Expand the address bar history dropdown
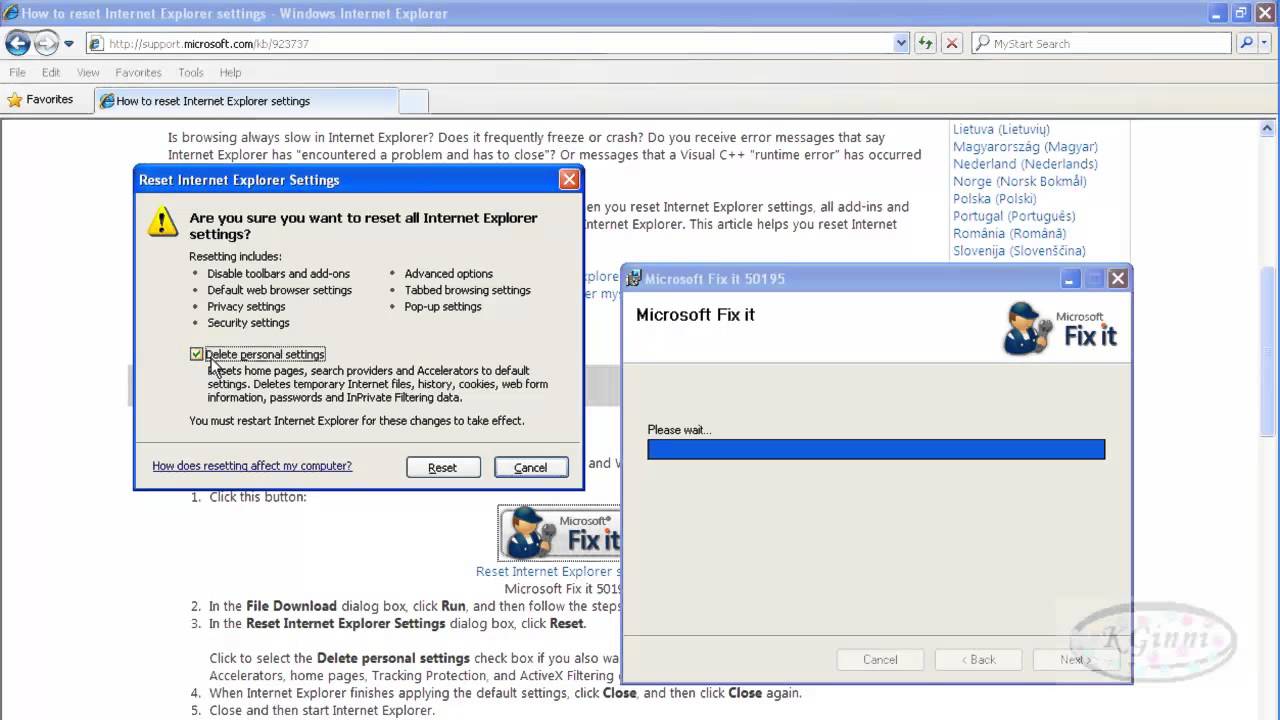Viewport: 1280px width, 720px height. [x=901, y=44]
